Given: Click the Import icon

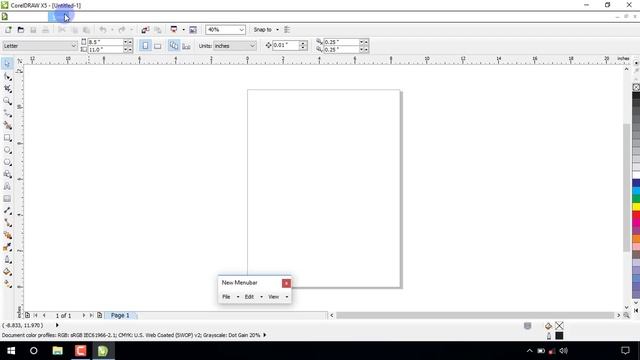Looking at the screenshot, I should click(x=145, y=30).
